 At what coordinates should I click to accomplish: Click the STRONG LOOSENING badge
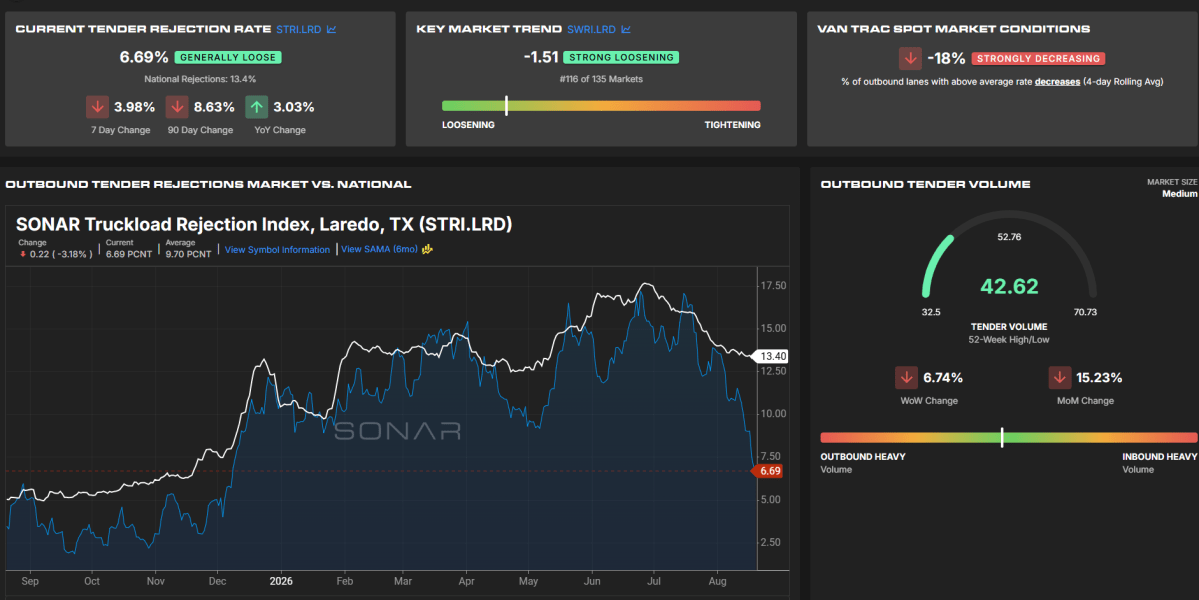pos(621,57)
